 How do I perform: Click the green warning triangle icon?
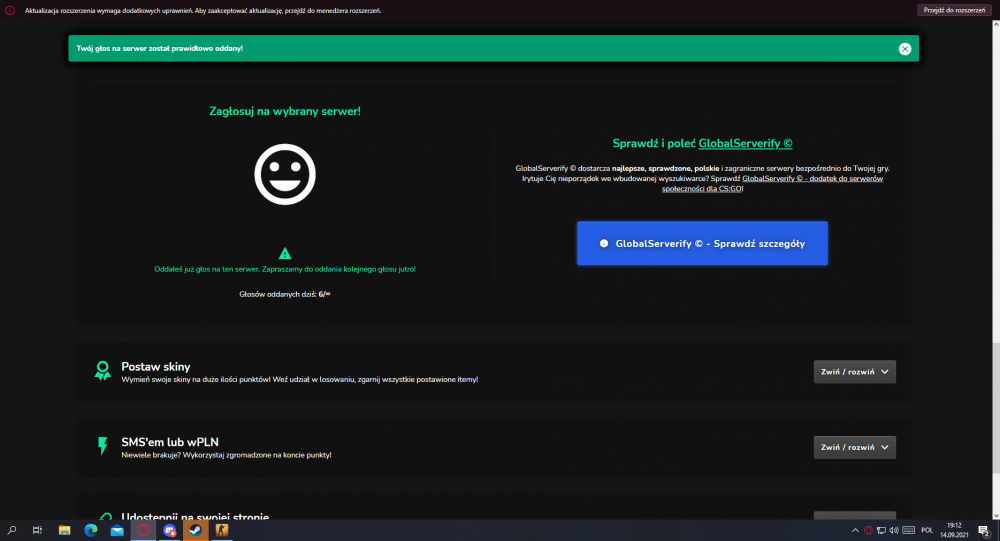click(x=284, y=253)
